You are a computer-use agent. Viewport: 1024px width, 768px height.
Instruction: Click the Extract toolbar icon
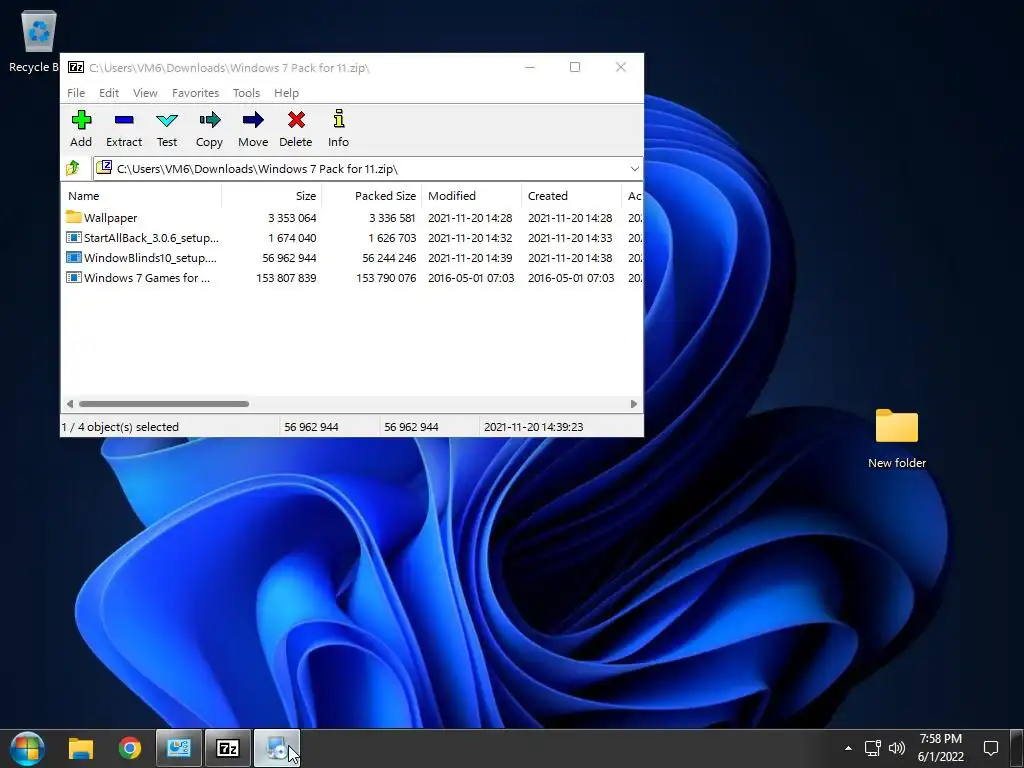tap(124, 120)
